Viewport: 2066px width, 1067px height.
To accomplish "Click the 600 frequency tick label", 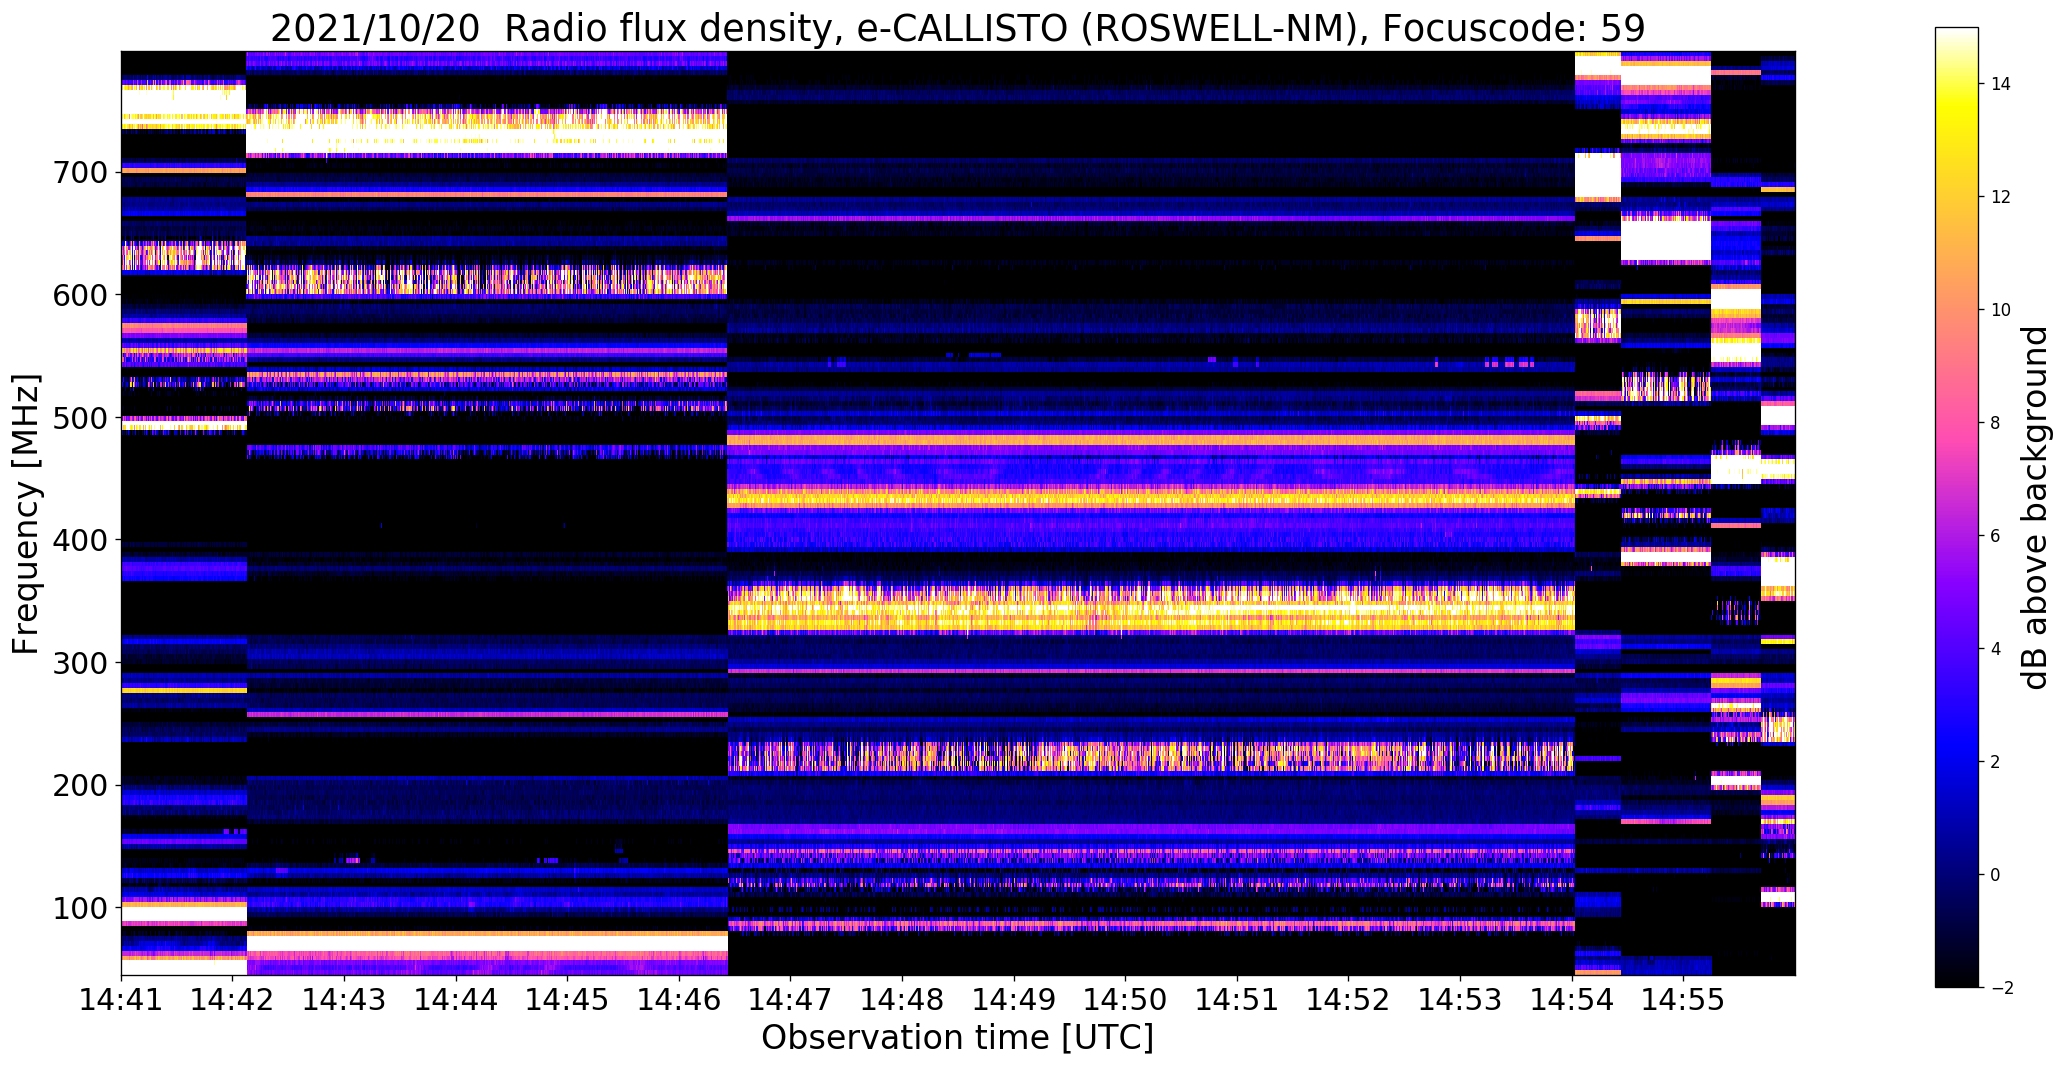I will point(78,295).
